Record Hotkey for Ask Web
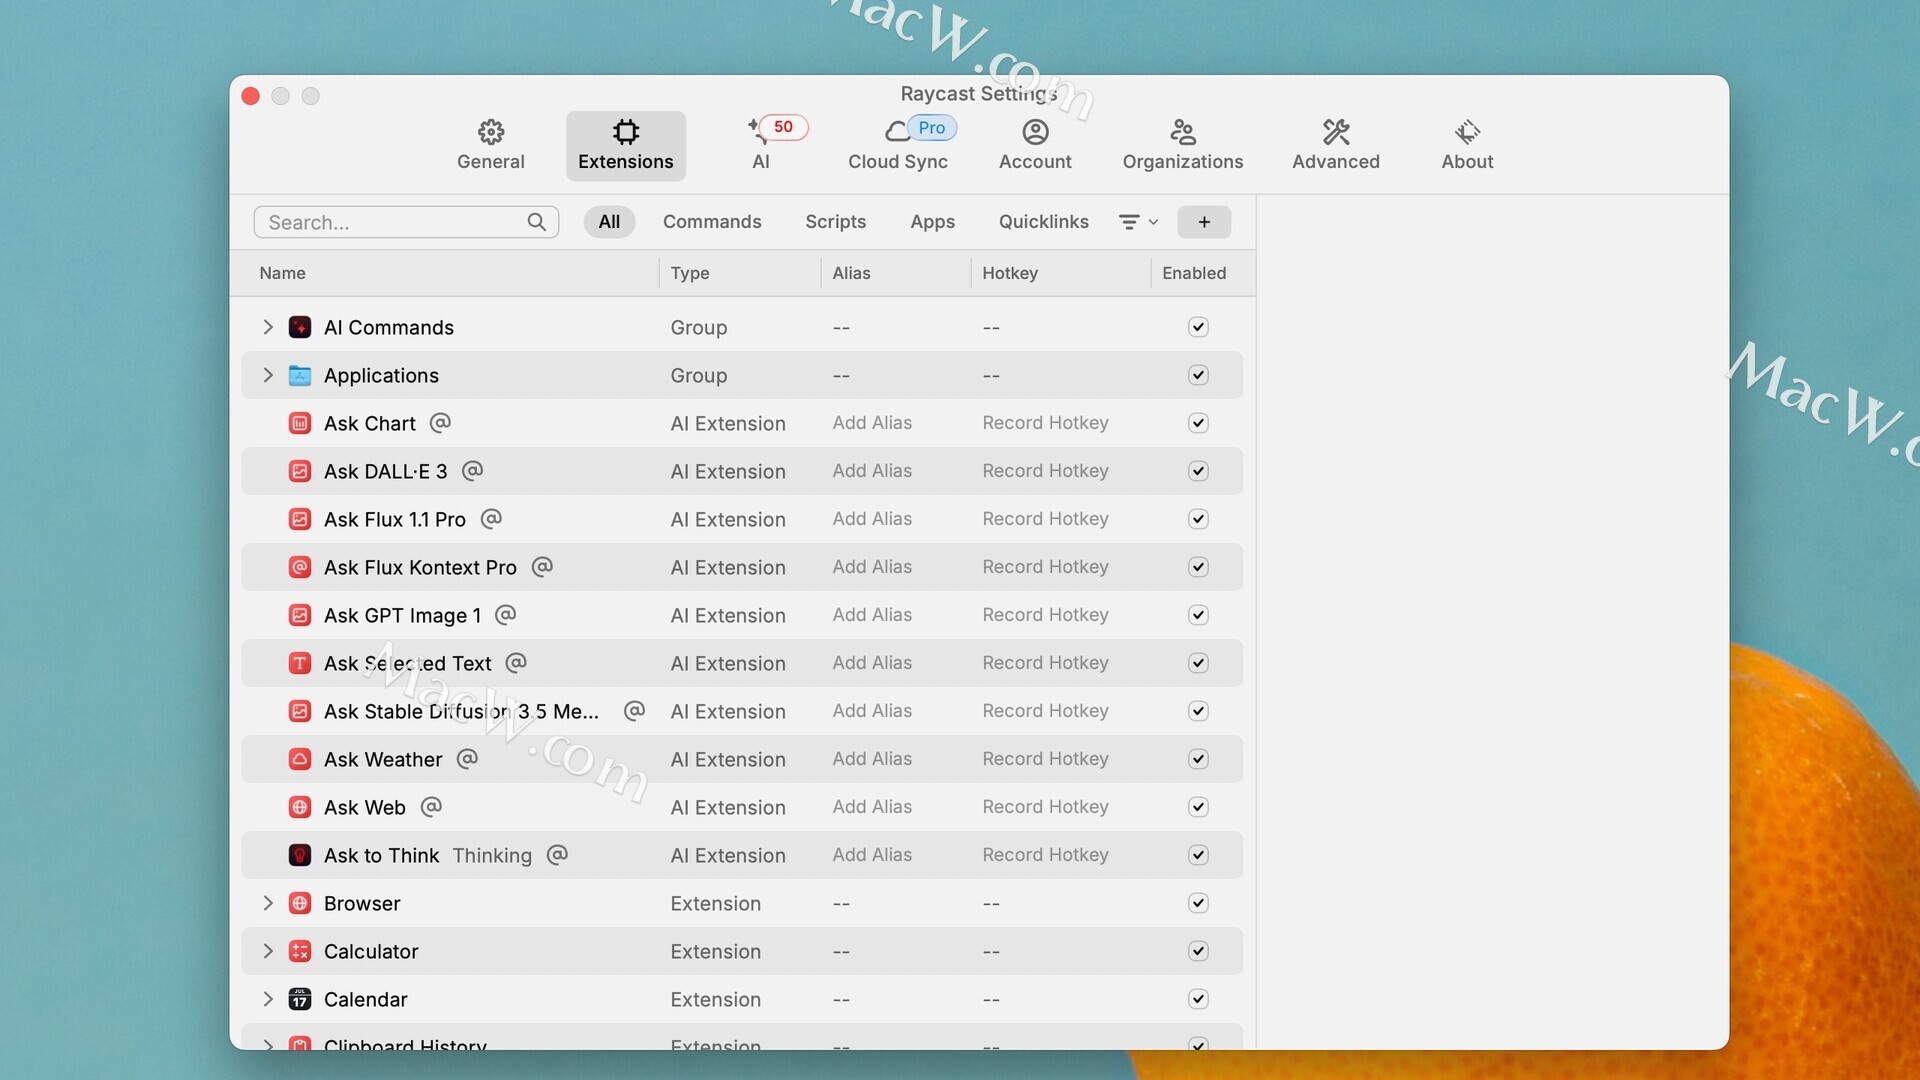 click(x=1045, y=807)
